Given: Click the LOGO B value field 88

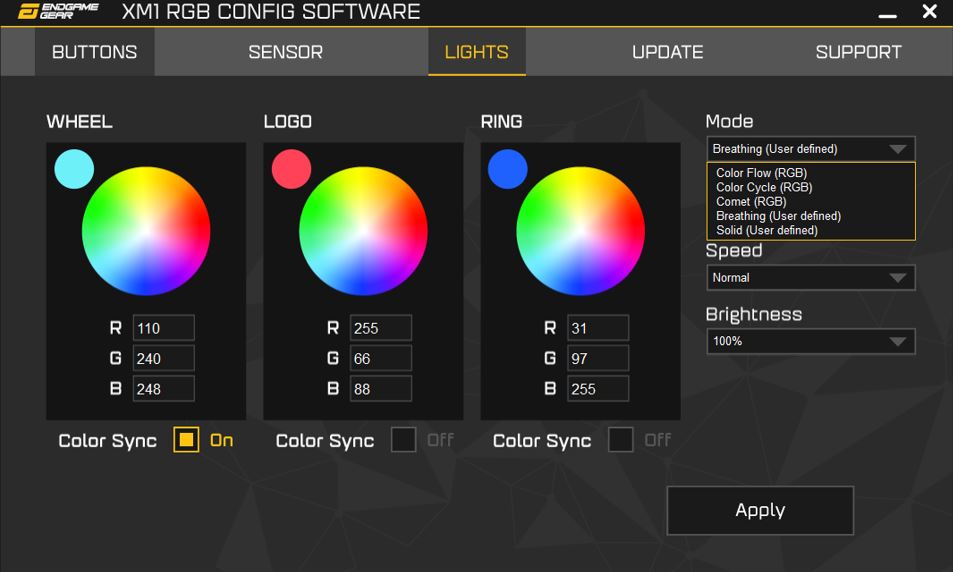Looking at the screenshot, I should (380, 389).
